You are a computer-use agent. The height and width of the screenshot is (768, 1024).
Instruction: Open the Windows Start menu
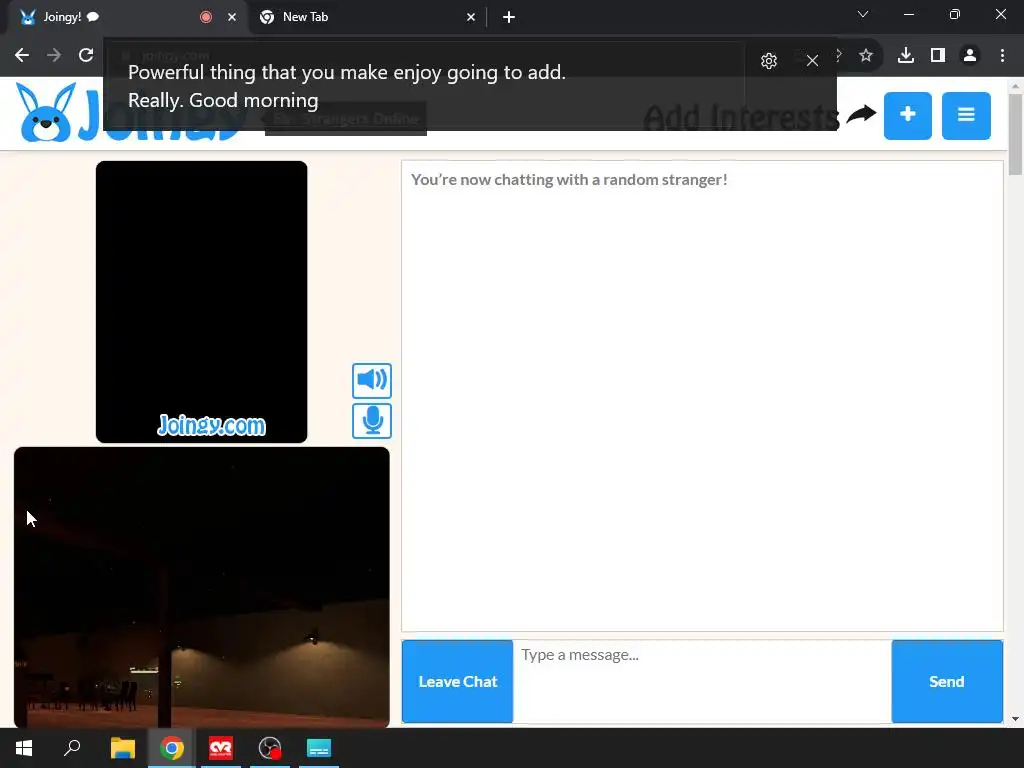click(24, 748)
